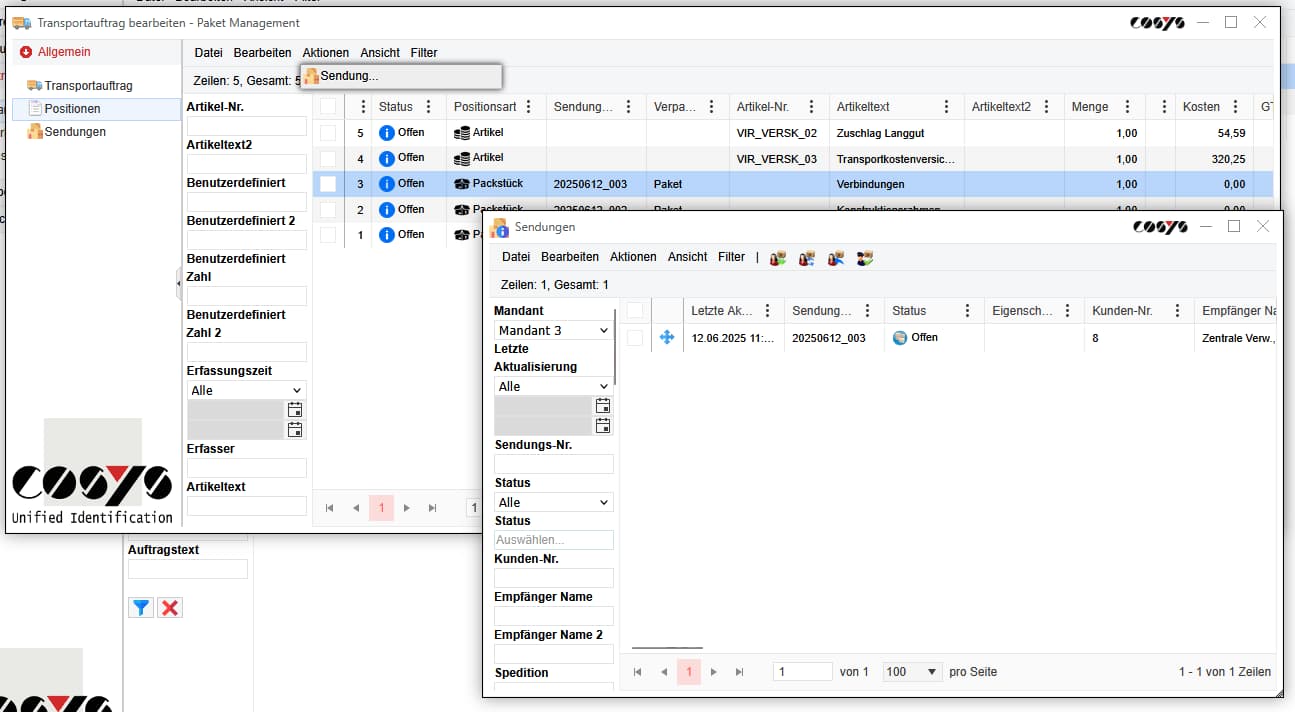Open the Alle dropdown under Letzte Aktualisierung
Viewport: 1295px width, 712px height.
[x=553, y=386]
